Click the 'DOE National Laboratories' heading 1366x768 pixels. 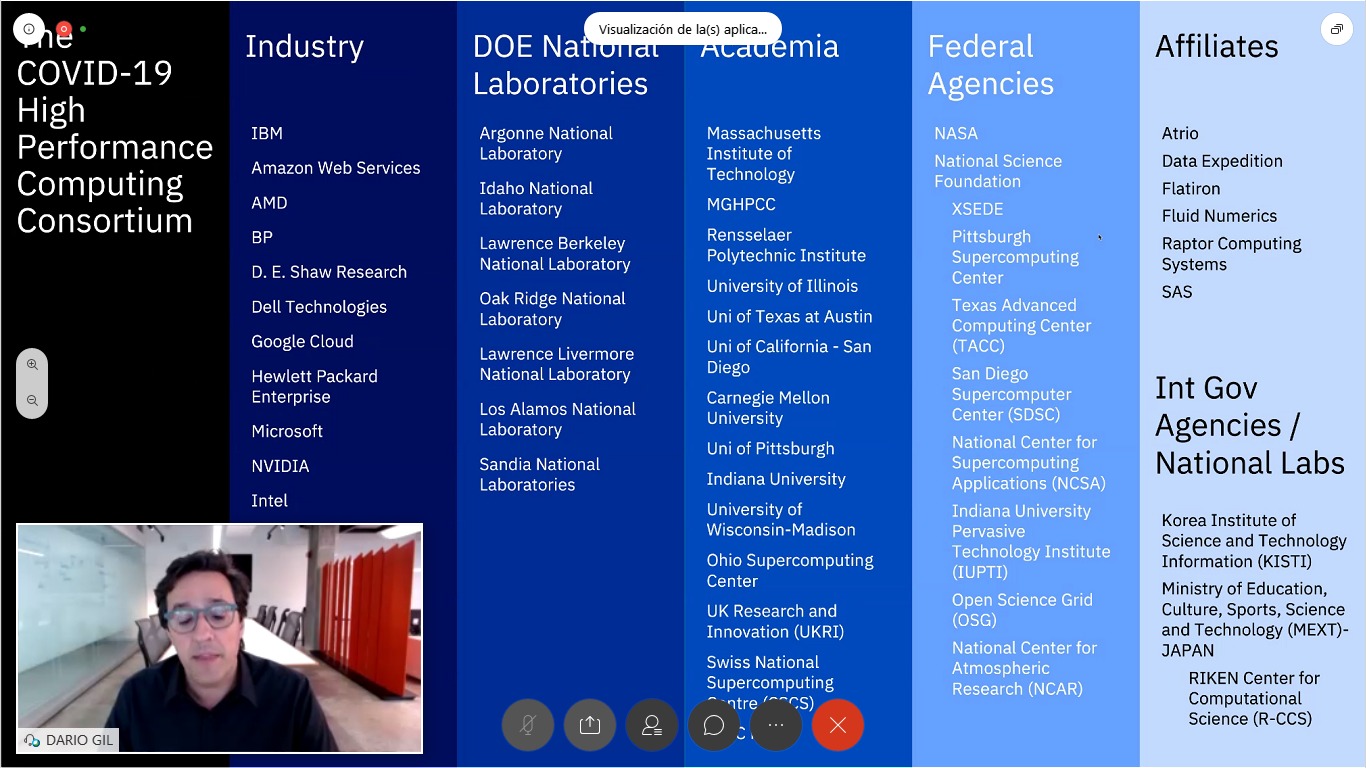[565, 65]
